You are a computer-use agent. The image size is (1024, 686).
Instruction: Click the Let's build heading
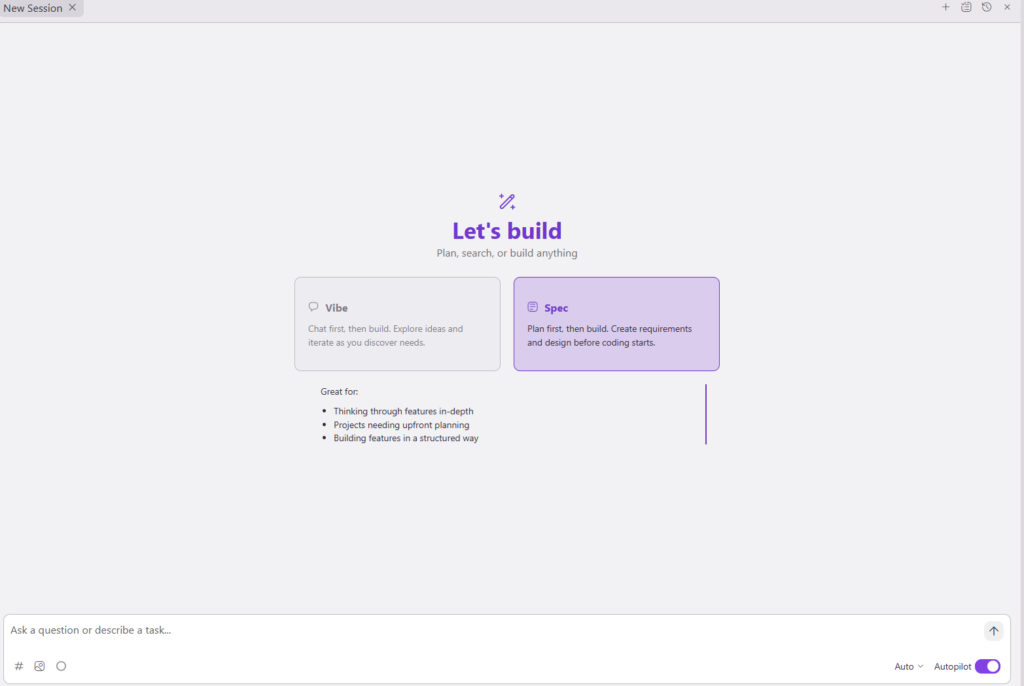(507, 231)
